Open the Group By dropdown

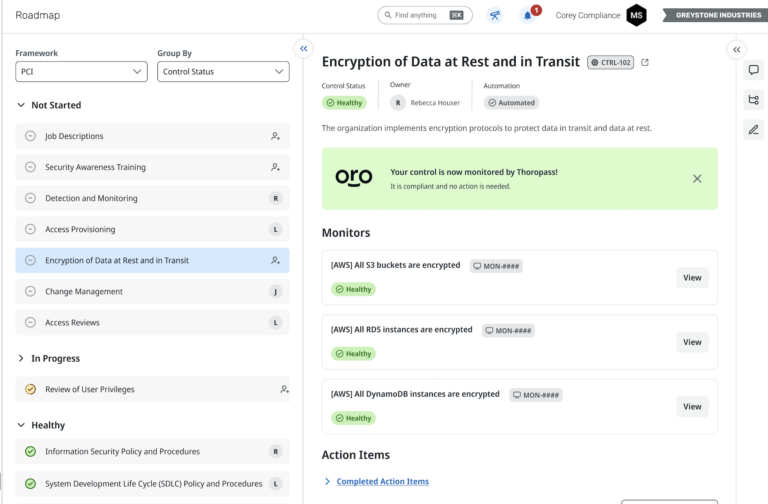coord(223,72)
